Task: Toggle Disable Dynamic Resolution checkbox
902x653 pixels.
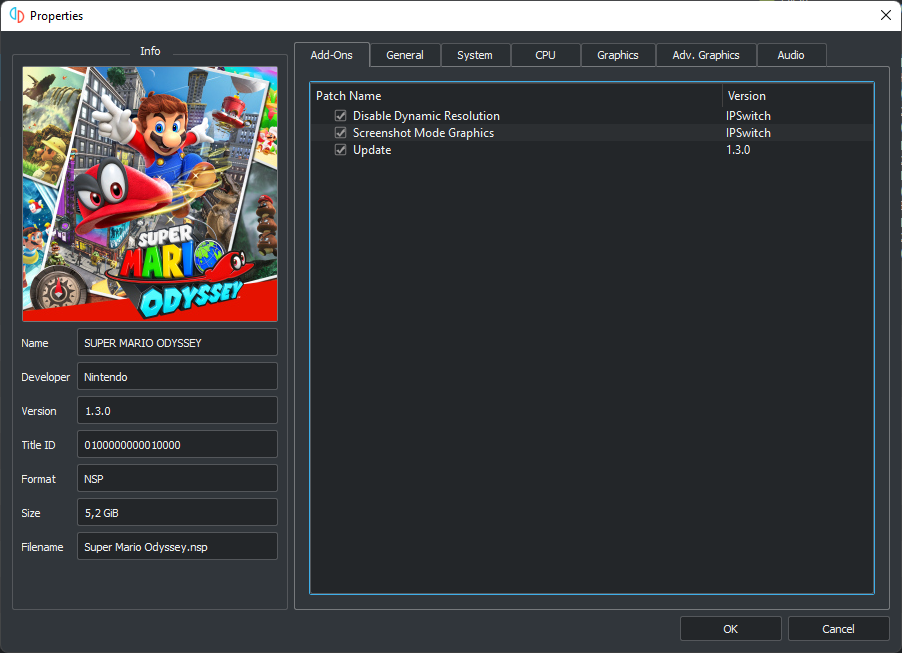Action: tap(340, 116)
